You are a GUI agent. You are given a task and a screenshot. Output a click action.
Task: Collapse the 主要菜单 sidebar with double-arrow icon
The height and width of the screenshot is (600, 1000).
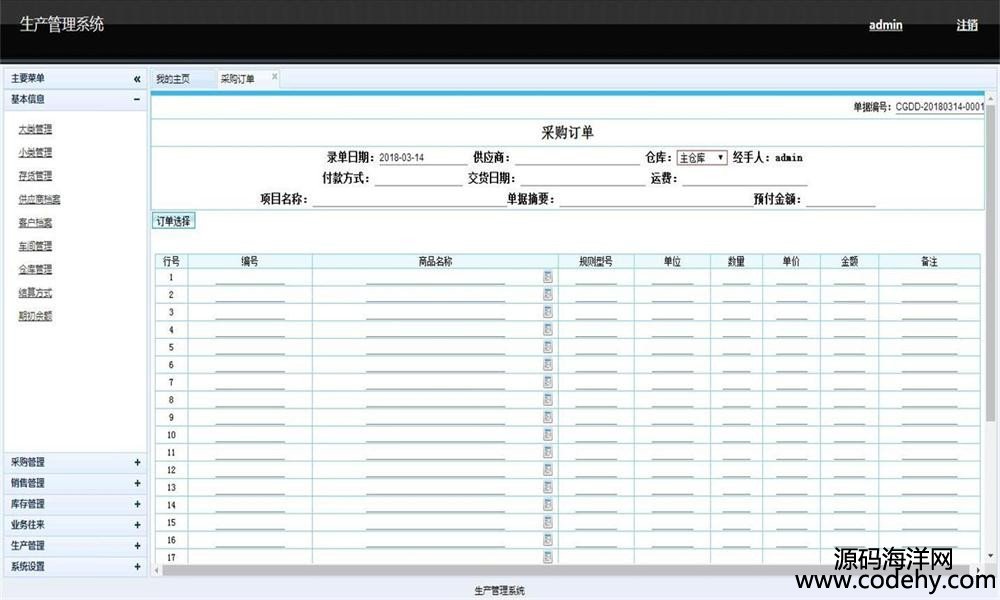click(137, 79)
